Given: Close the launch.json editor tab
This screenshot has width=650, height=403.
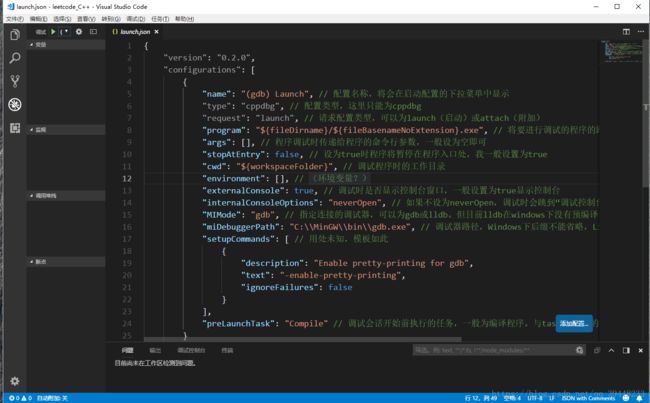Looking at the screenshot, I should click(x=156, y=32).
